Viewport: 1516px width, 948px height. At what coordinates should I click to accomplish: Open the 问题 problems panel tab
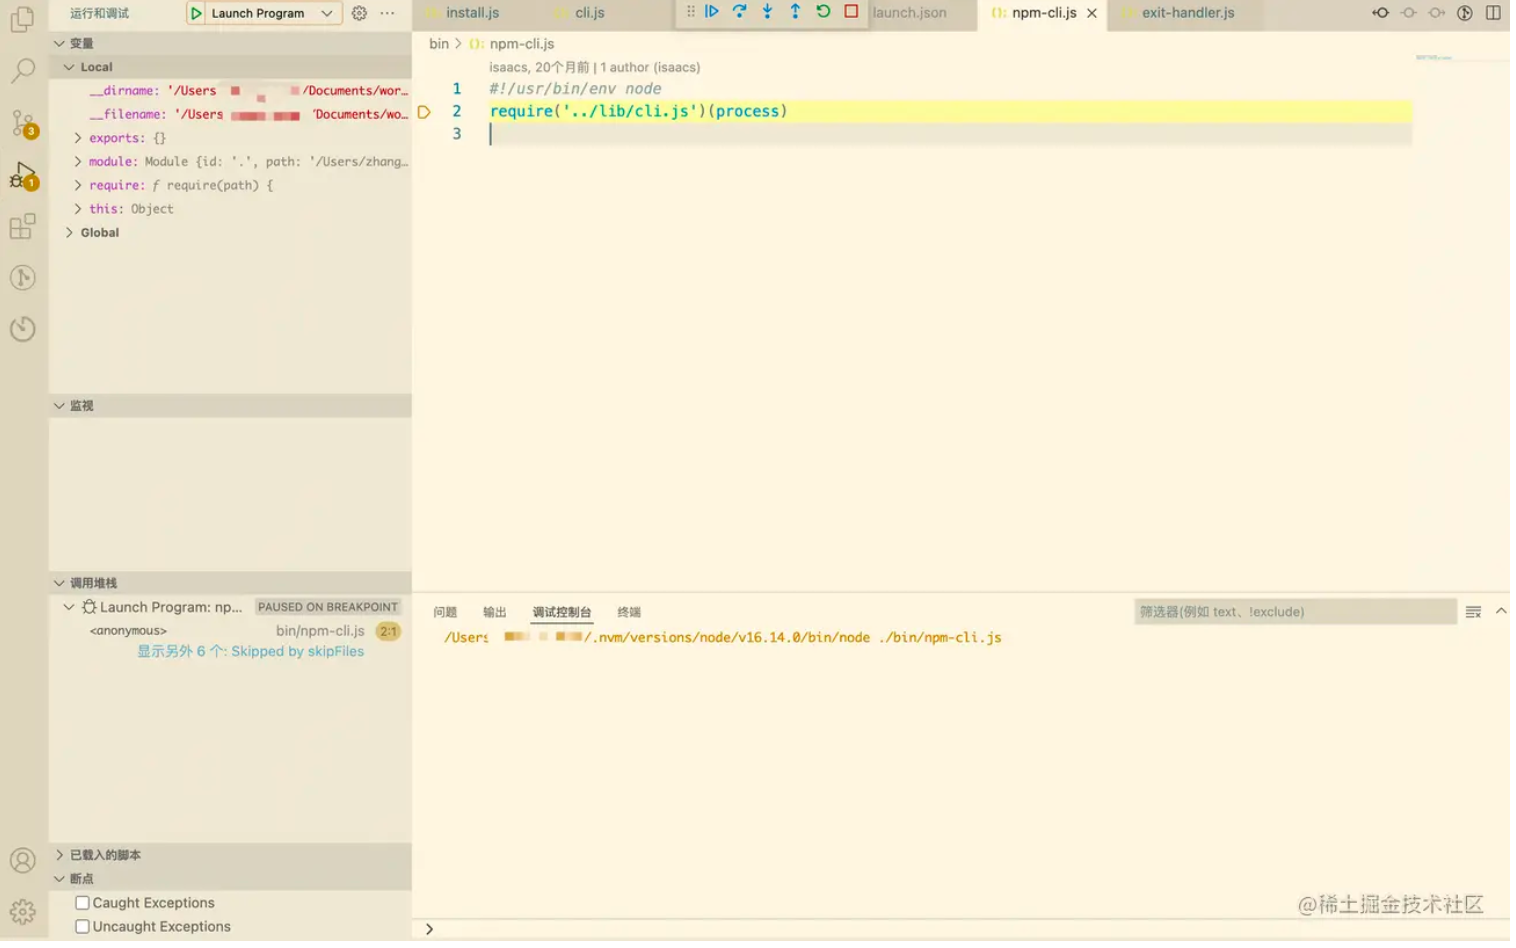click(x=445, y=612)
